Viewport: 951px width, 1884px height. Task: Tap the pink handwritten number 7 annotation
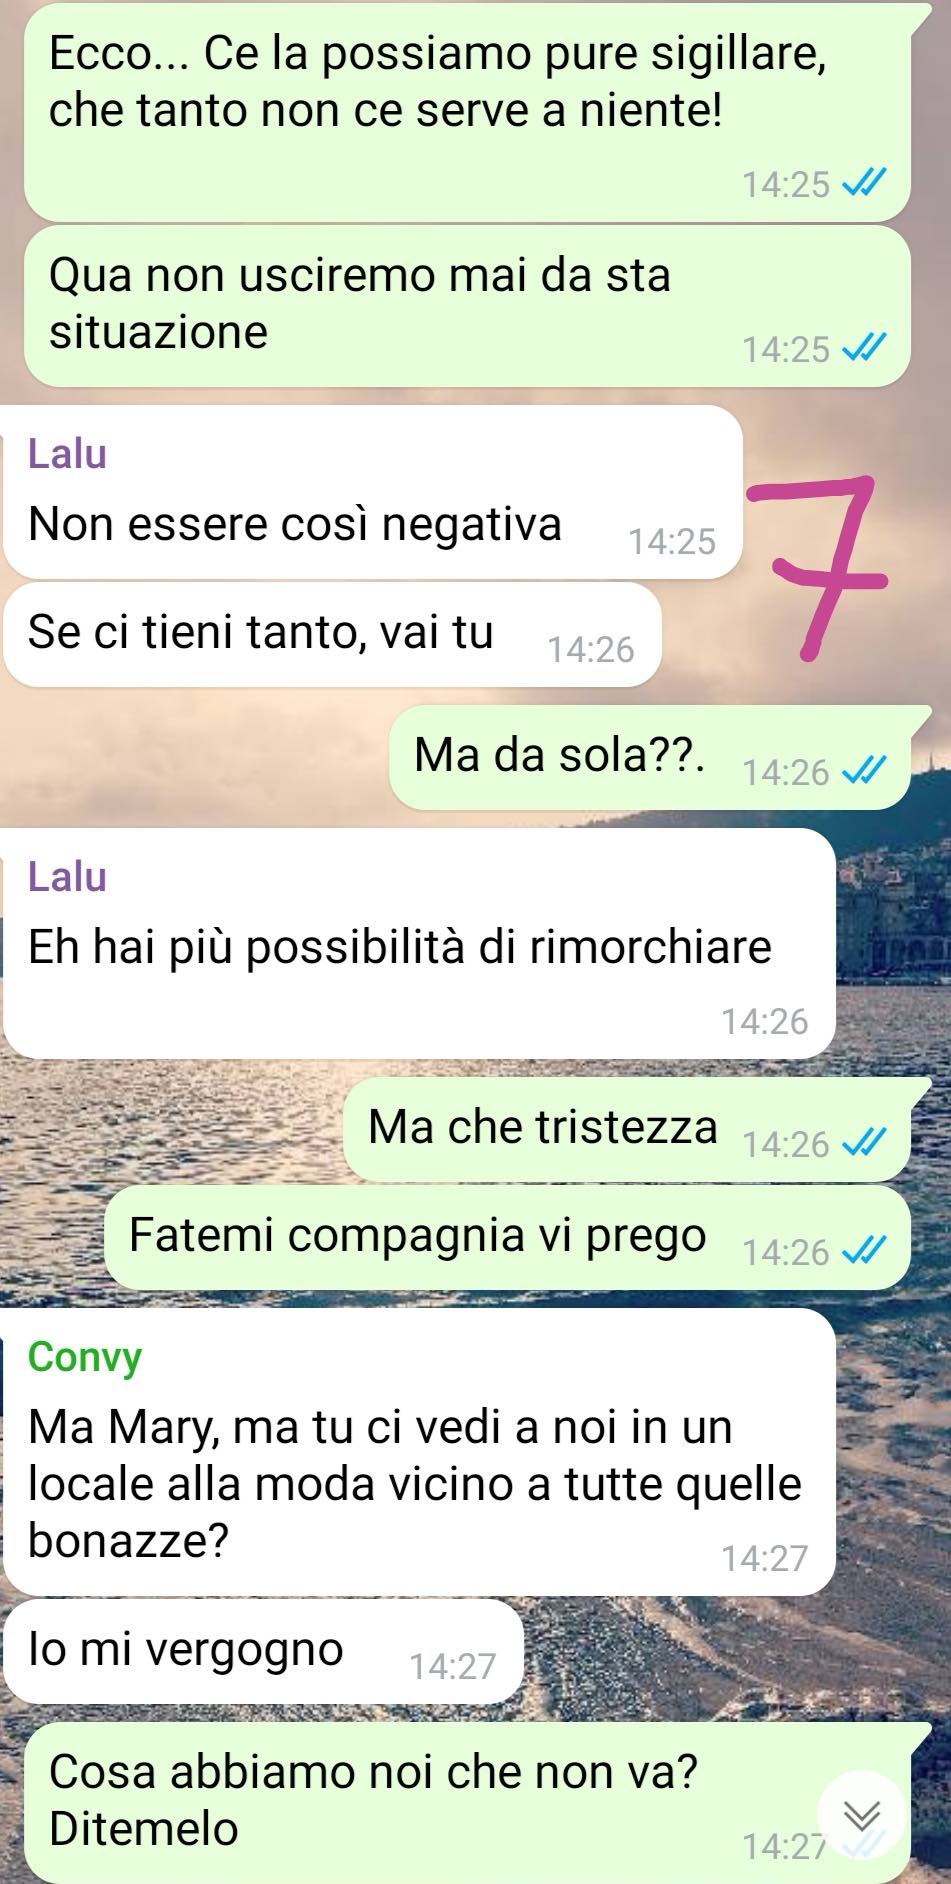(x=817, y=567)
